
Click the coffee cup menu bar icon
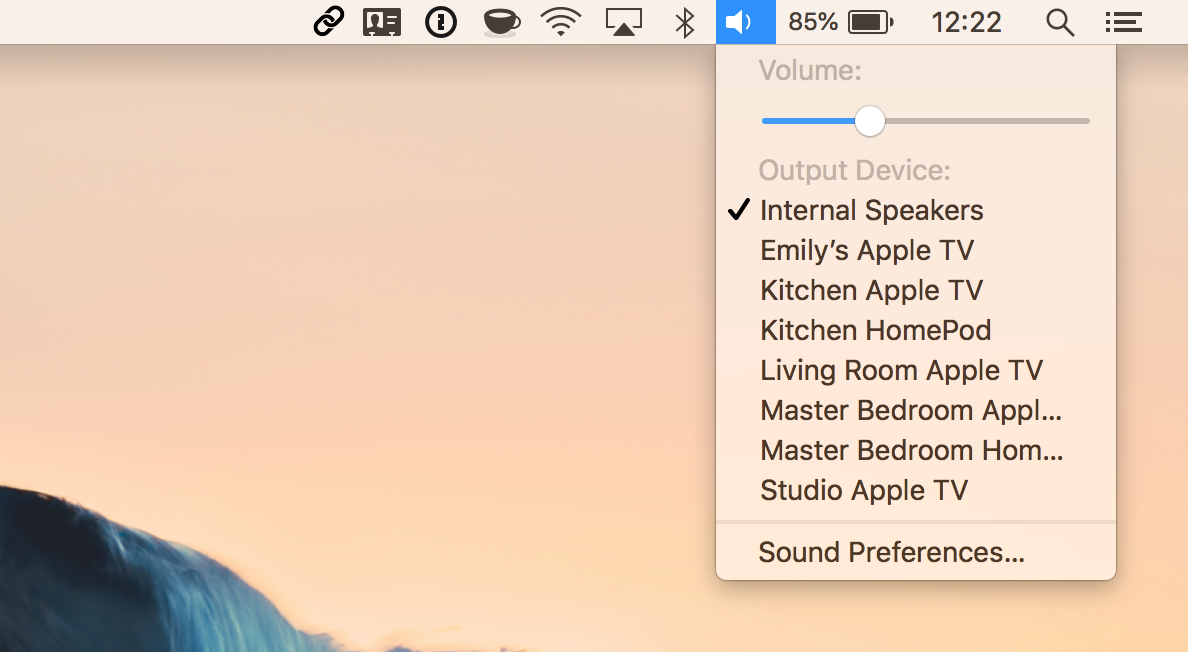[501, 21]
